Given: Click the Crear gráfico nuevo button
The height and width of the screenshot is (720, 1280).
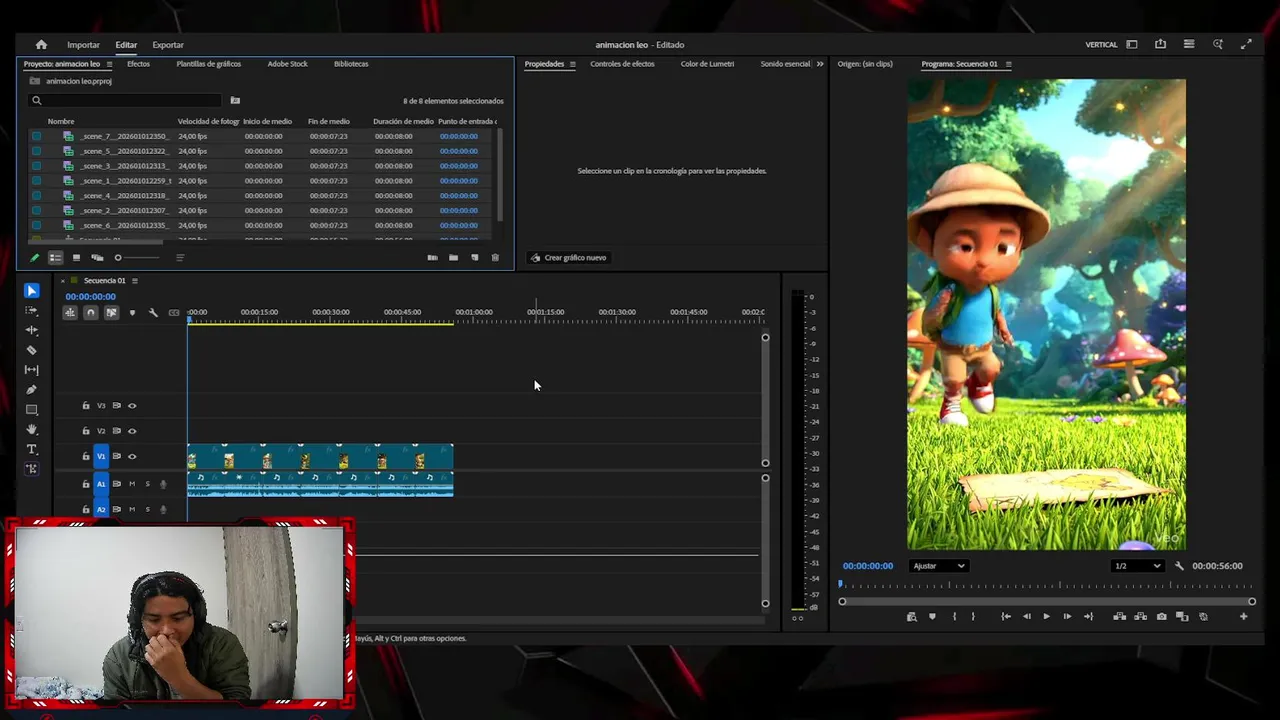Looking at the screenshot, I should [x=569, y=258].
